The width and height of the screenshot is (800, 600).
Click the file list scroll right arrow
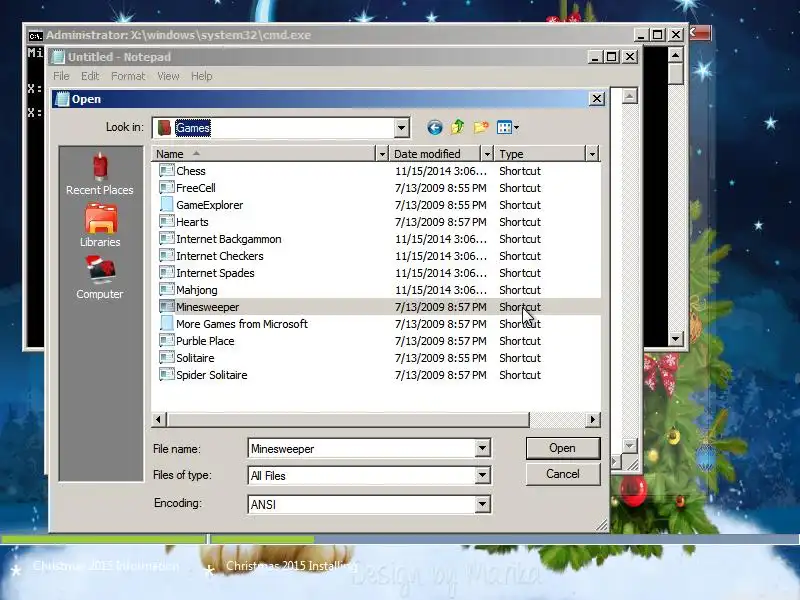(592, 419)
